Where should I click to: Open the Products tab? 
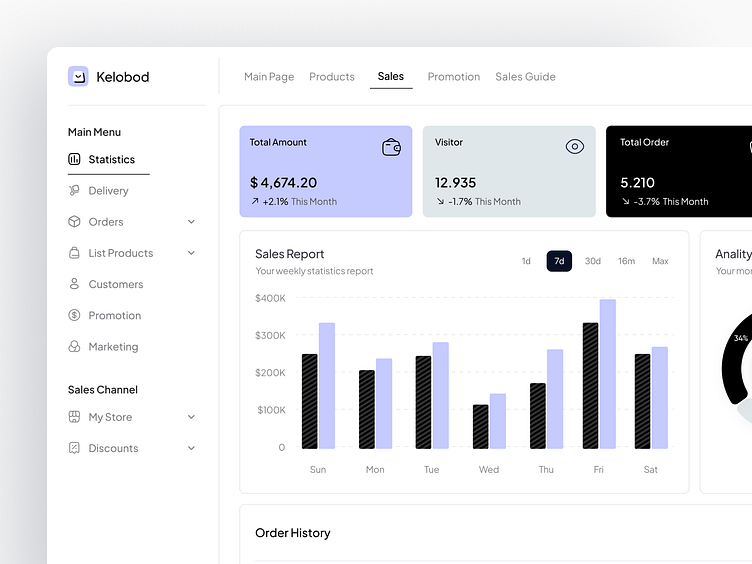(332, 77)
